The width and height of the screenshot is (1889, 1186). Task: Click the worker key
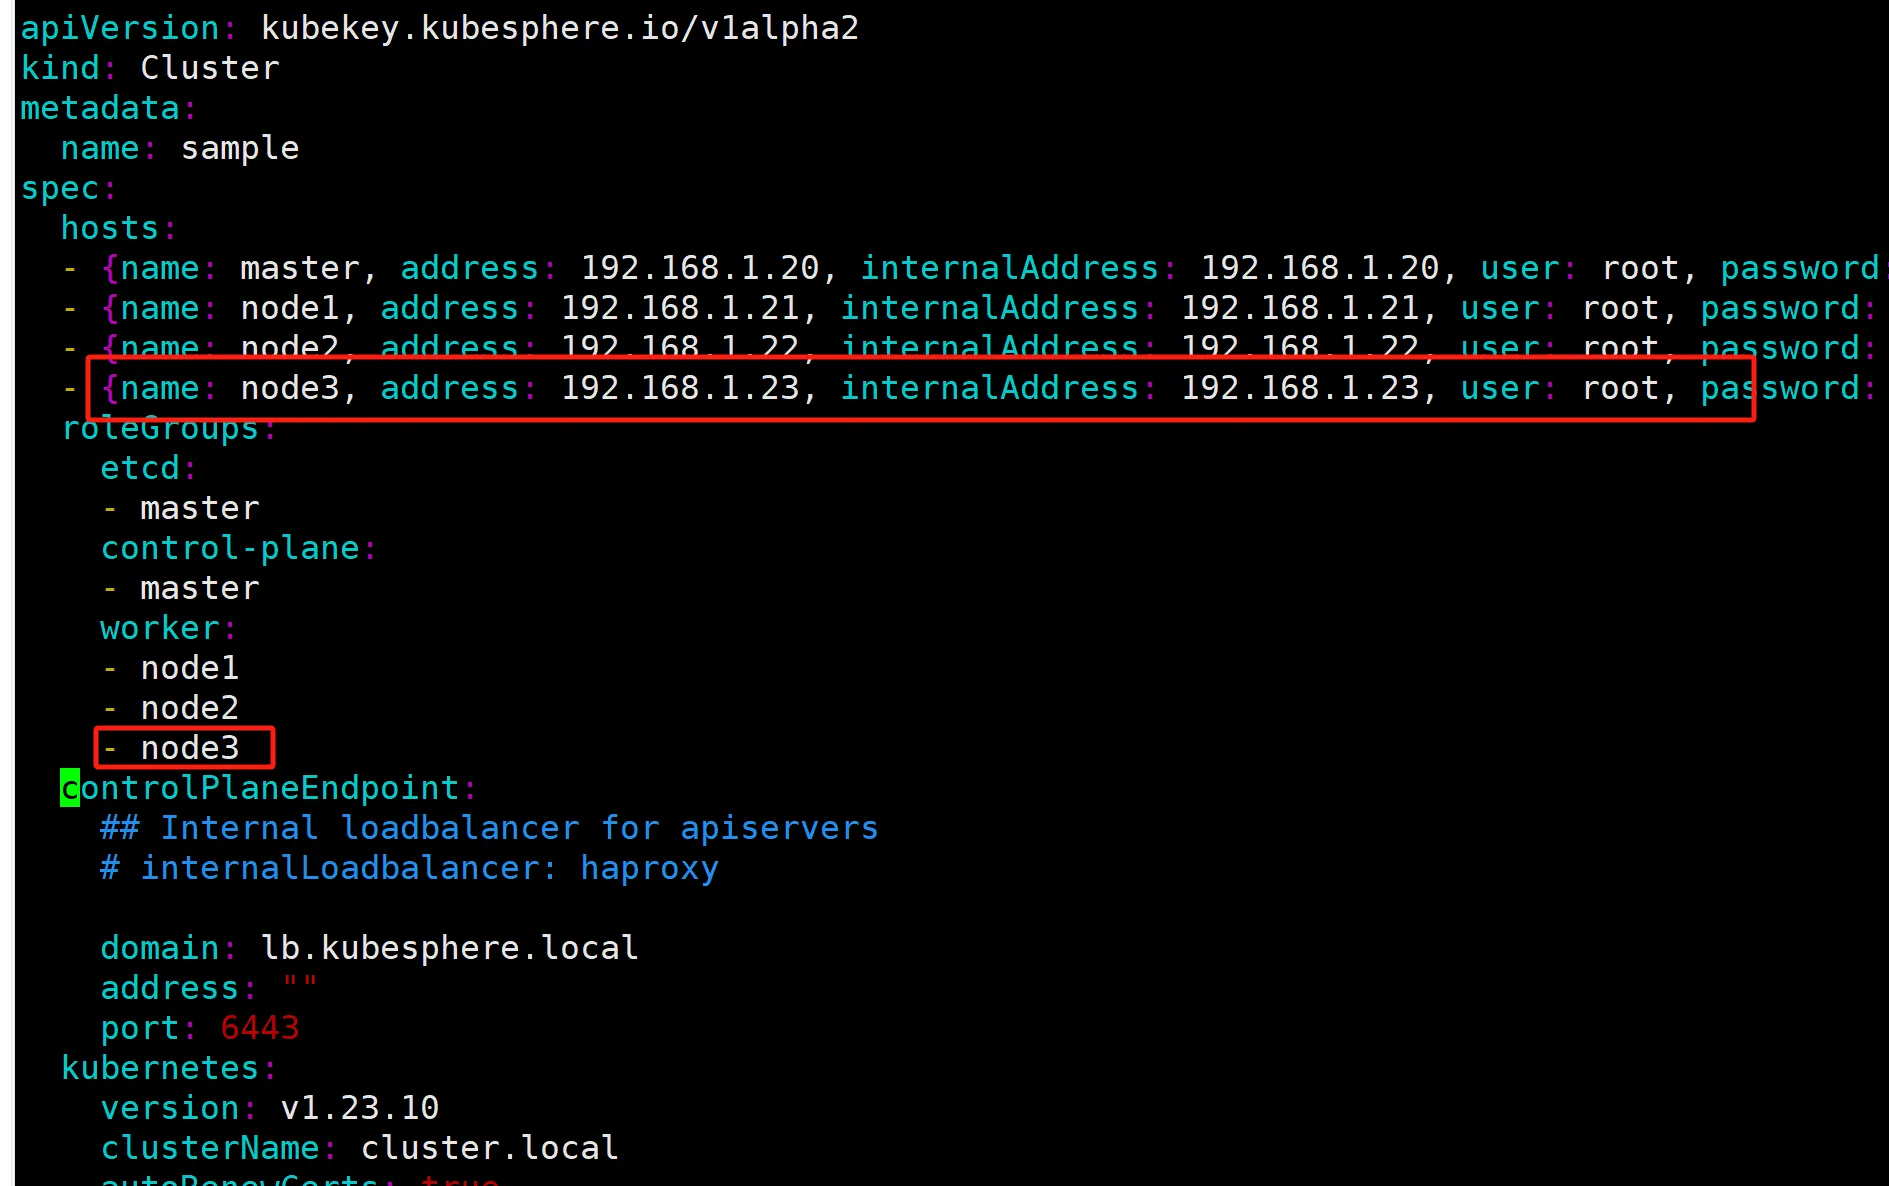(160, 628)
